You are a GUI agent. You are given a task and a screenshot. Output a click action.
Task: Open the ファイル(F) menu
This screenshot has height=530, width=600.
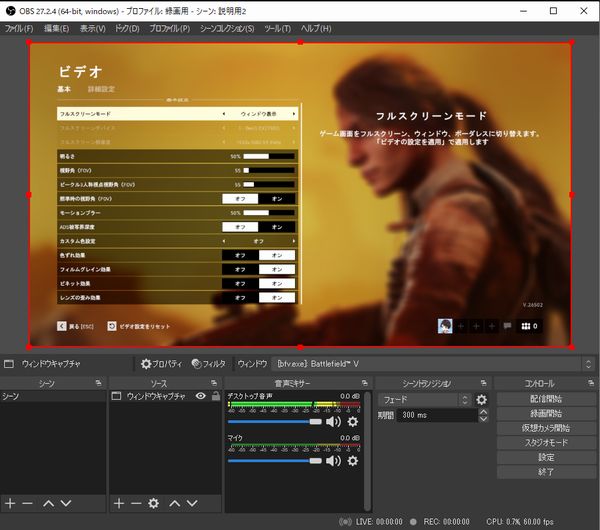19,29
